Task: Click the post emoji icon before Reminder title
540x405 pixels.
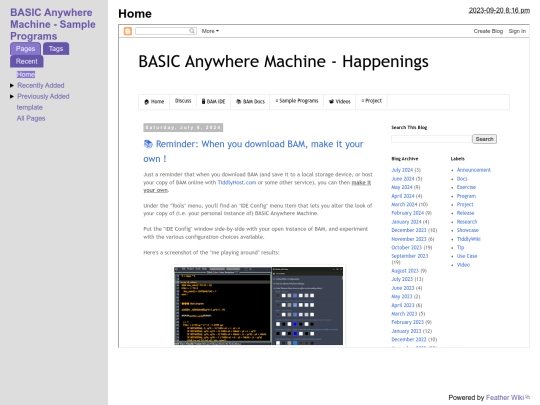Action: coord(148,144)
